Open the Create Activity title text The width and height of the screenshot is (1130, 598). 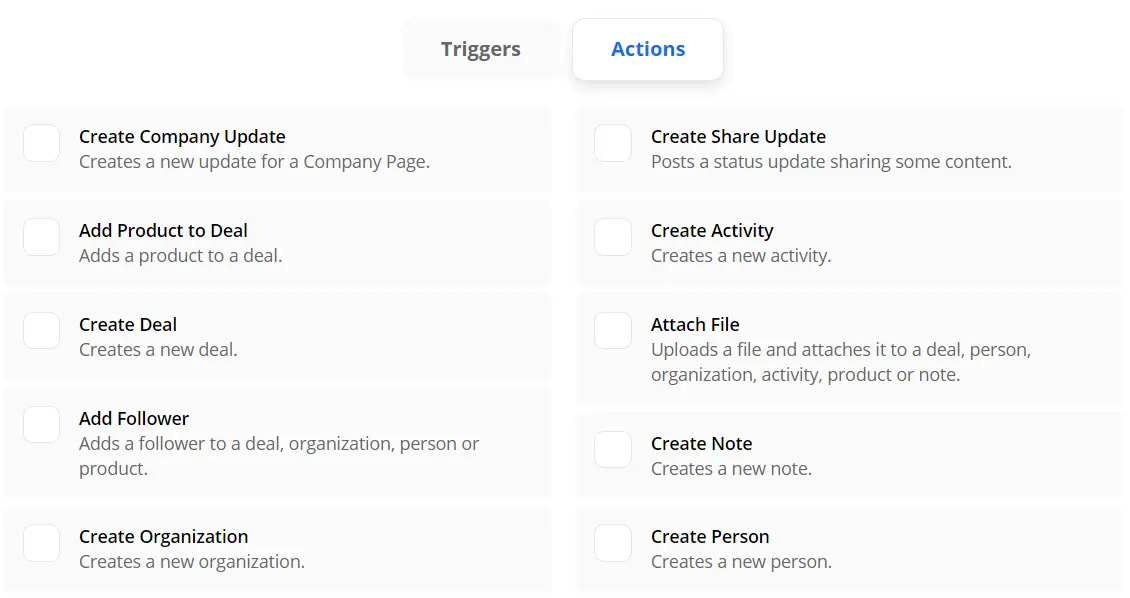[712, 231]
